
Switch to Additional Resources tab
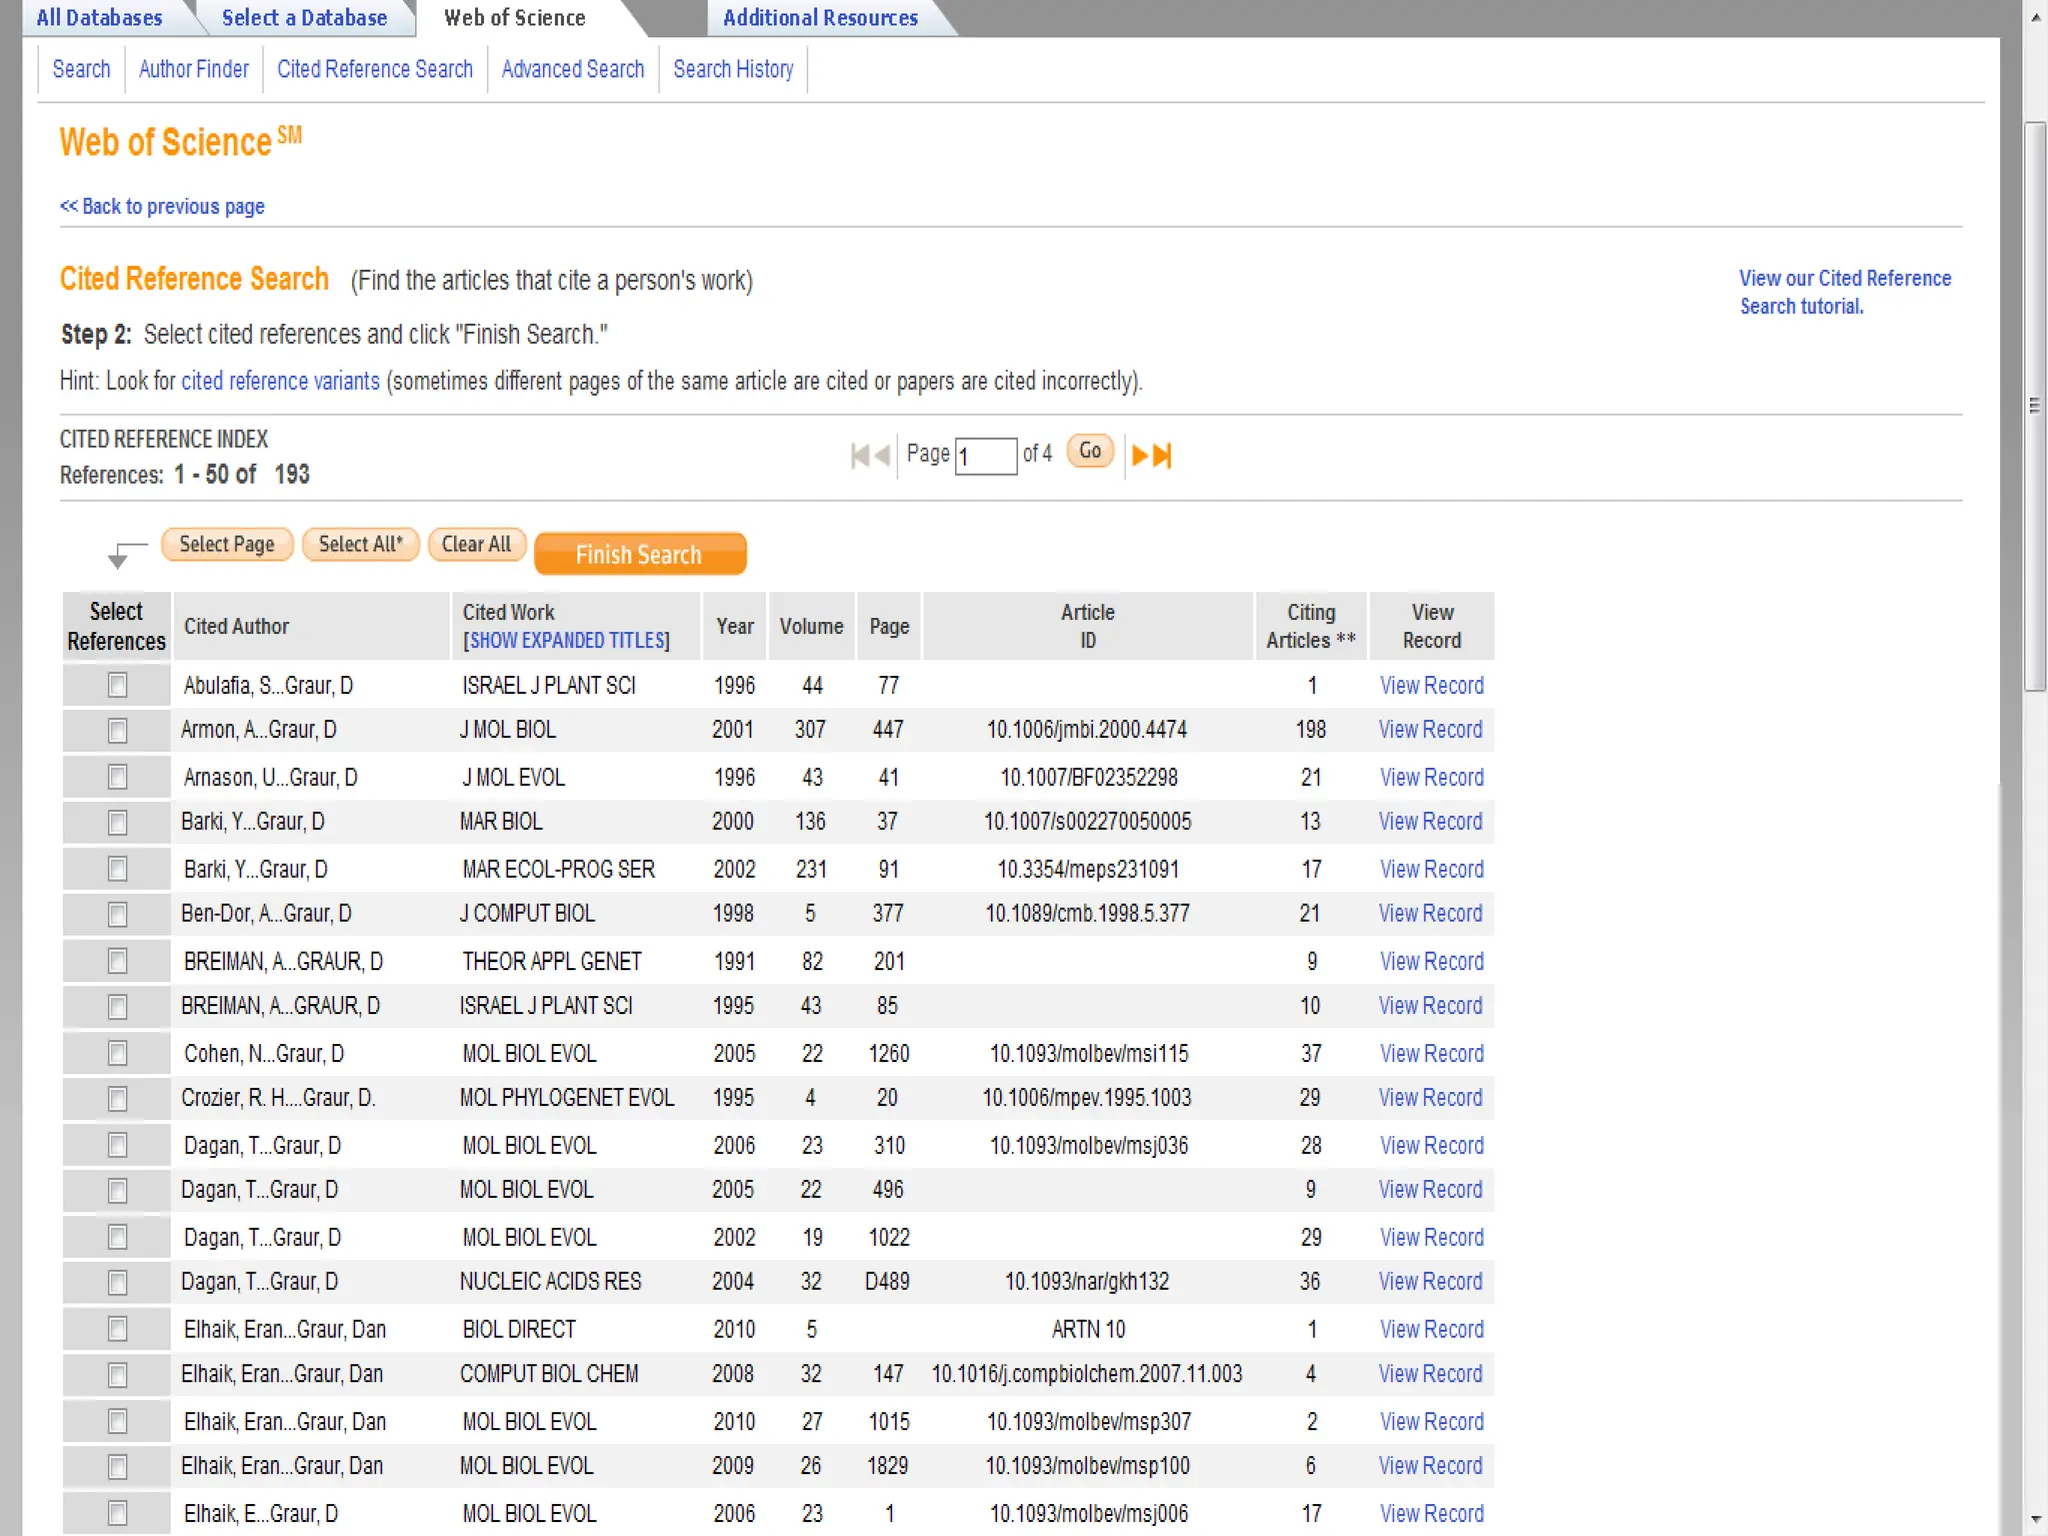[x=820, y=18]
